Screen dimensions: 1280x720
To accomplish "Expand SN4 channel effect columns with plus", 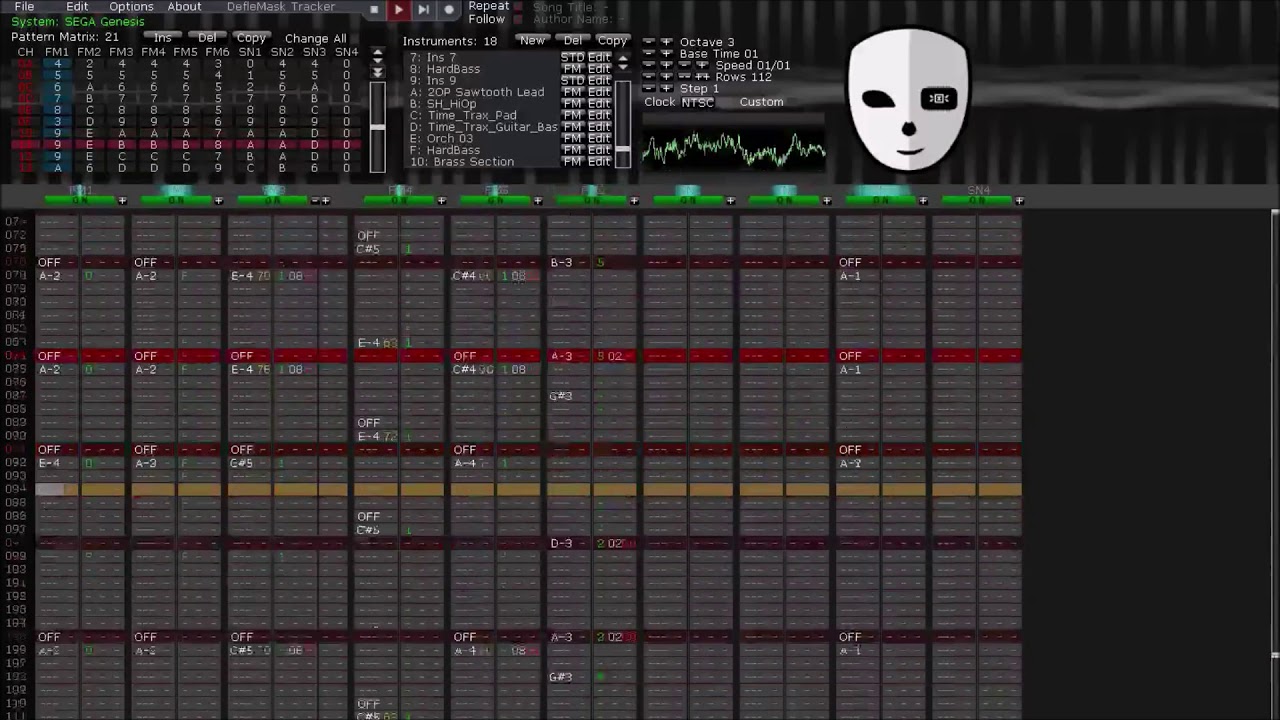I will pyautogui.click(x=1019, y=201).
